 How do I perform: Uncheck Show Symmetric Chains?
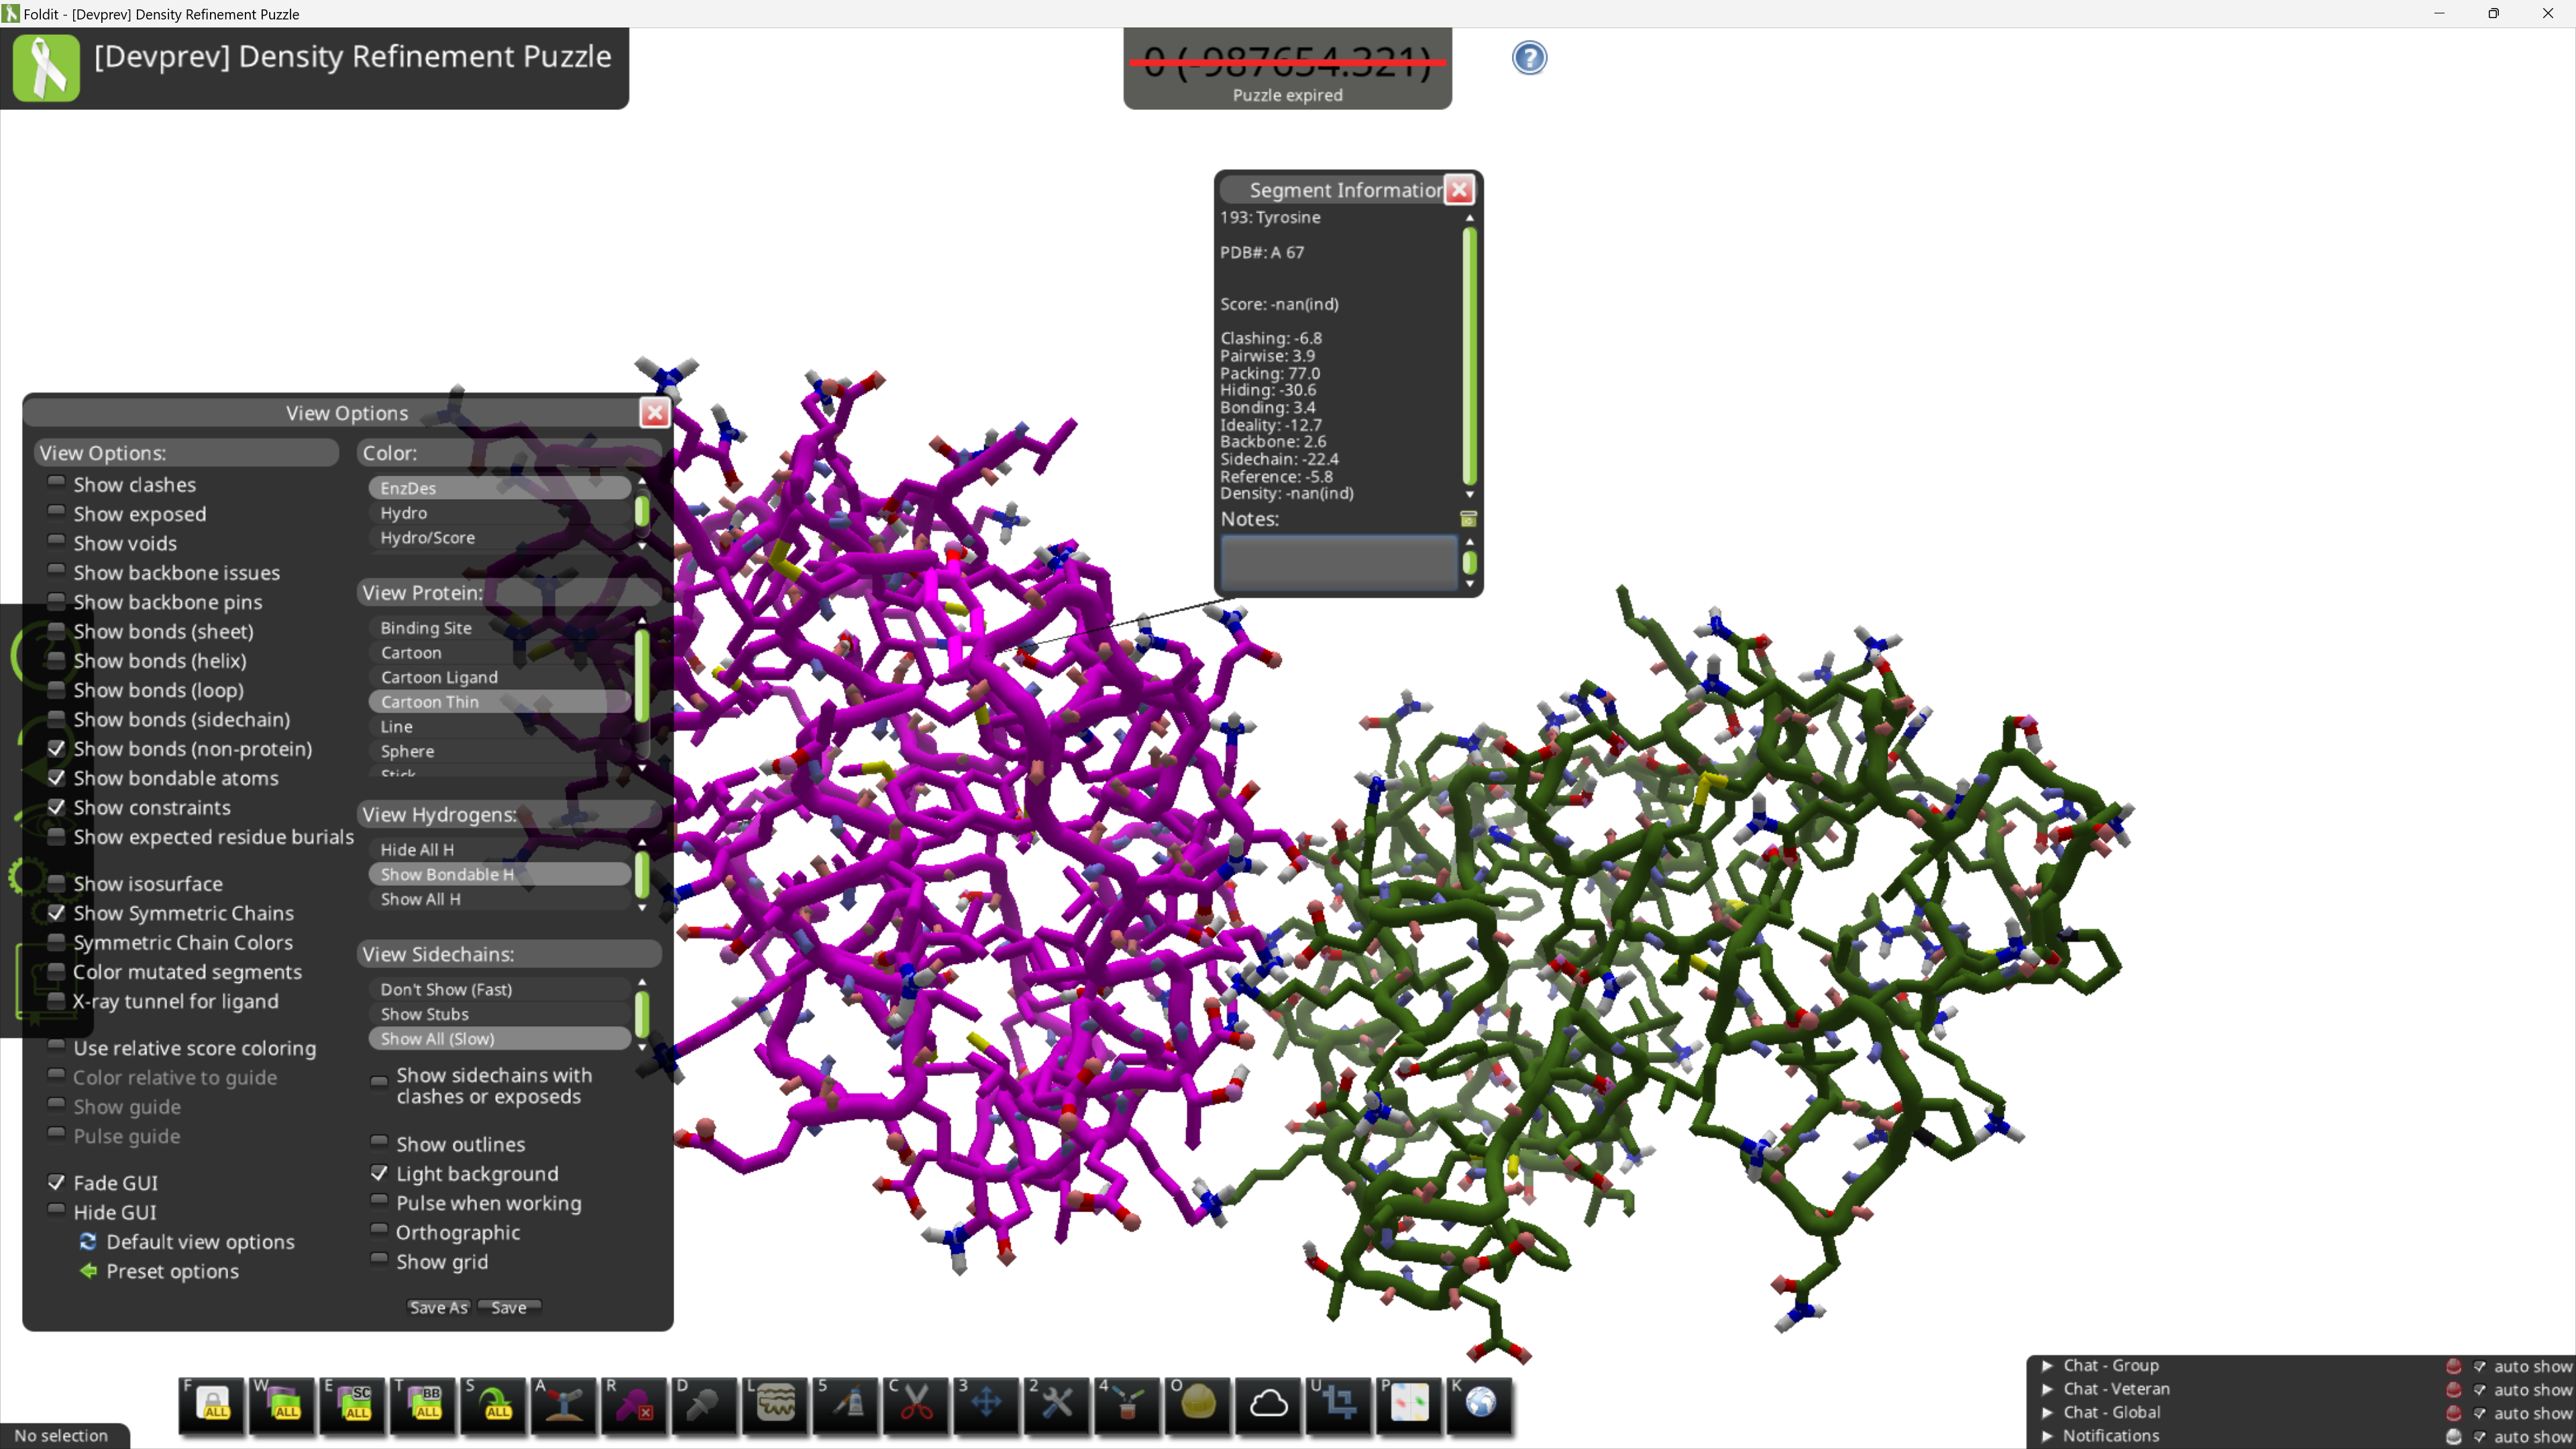(x=57, y=913)
